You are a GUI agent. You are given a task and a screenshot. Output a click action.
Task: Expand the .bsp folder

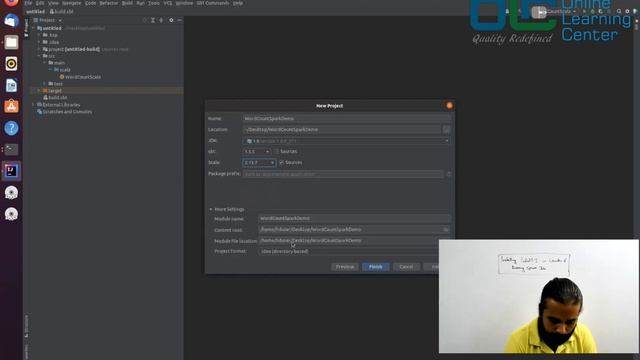tap(39, 35)
